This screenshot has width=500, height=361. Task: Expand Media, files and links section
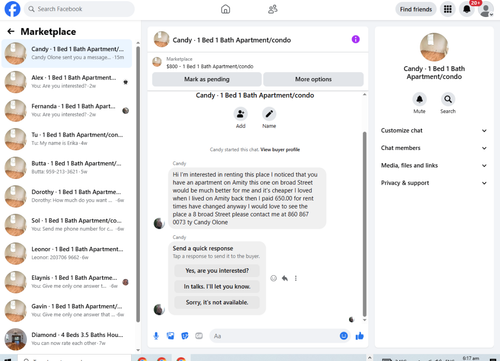pyautogui.click(x=434, y=165)
